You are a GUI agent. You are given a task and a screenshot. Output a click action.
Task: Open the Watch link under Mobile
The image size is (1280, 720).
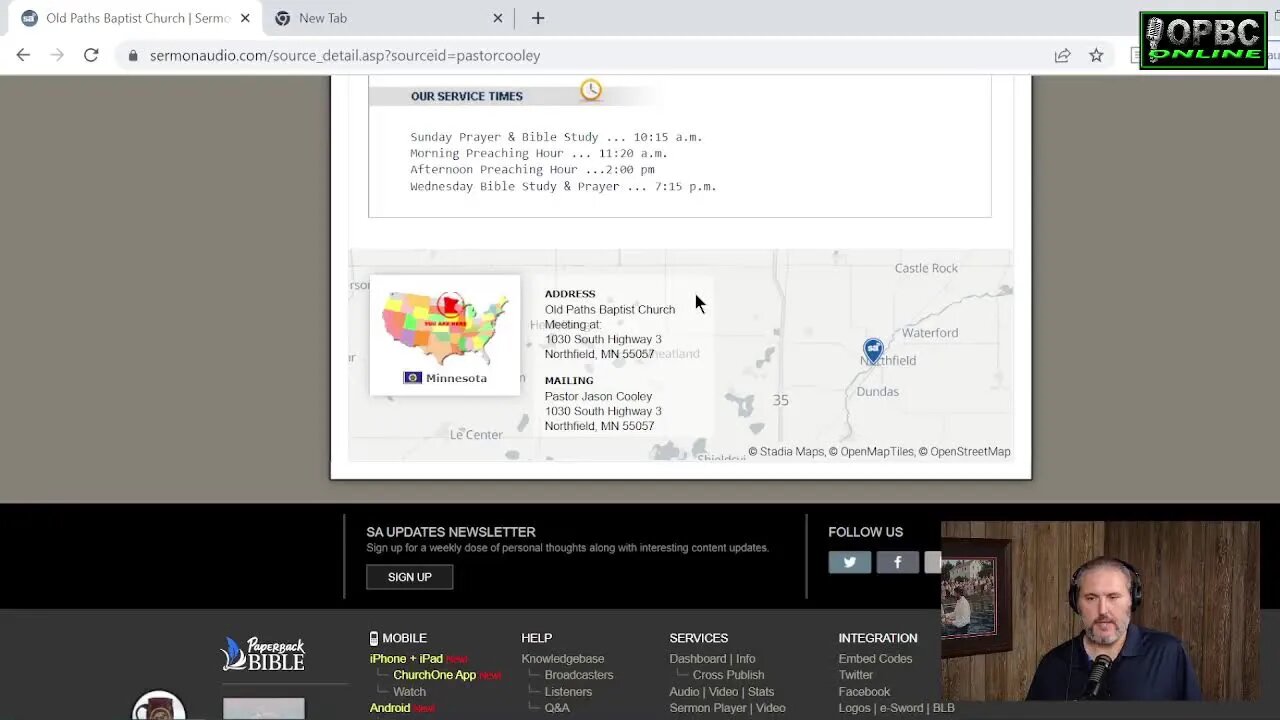(409, 692)
